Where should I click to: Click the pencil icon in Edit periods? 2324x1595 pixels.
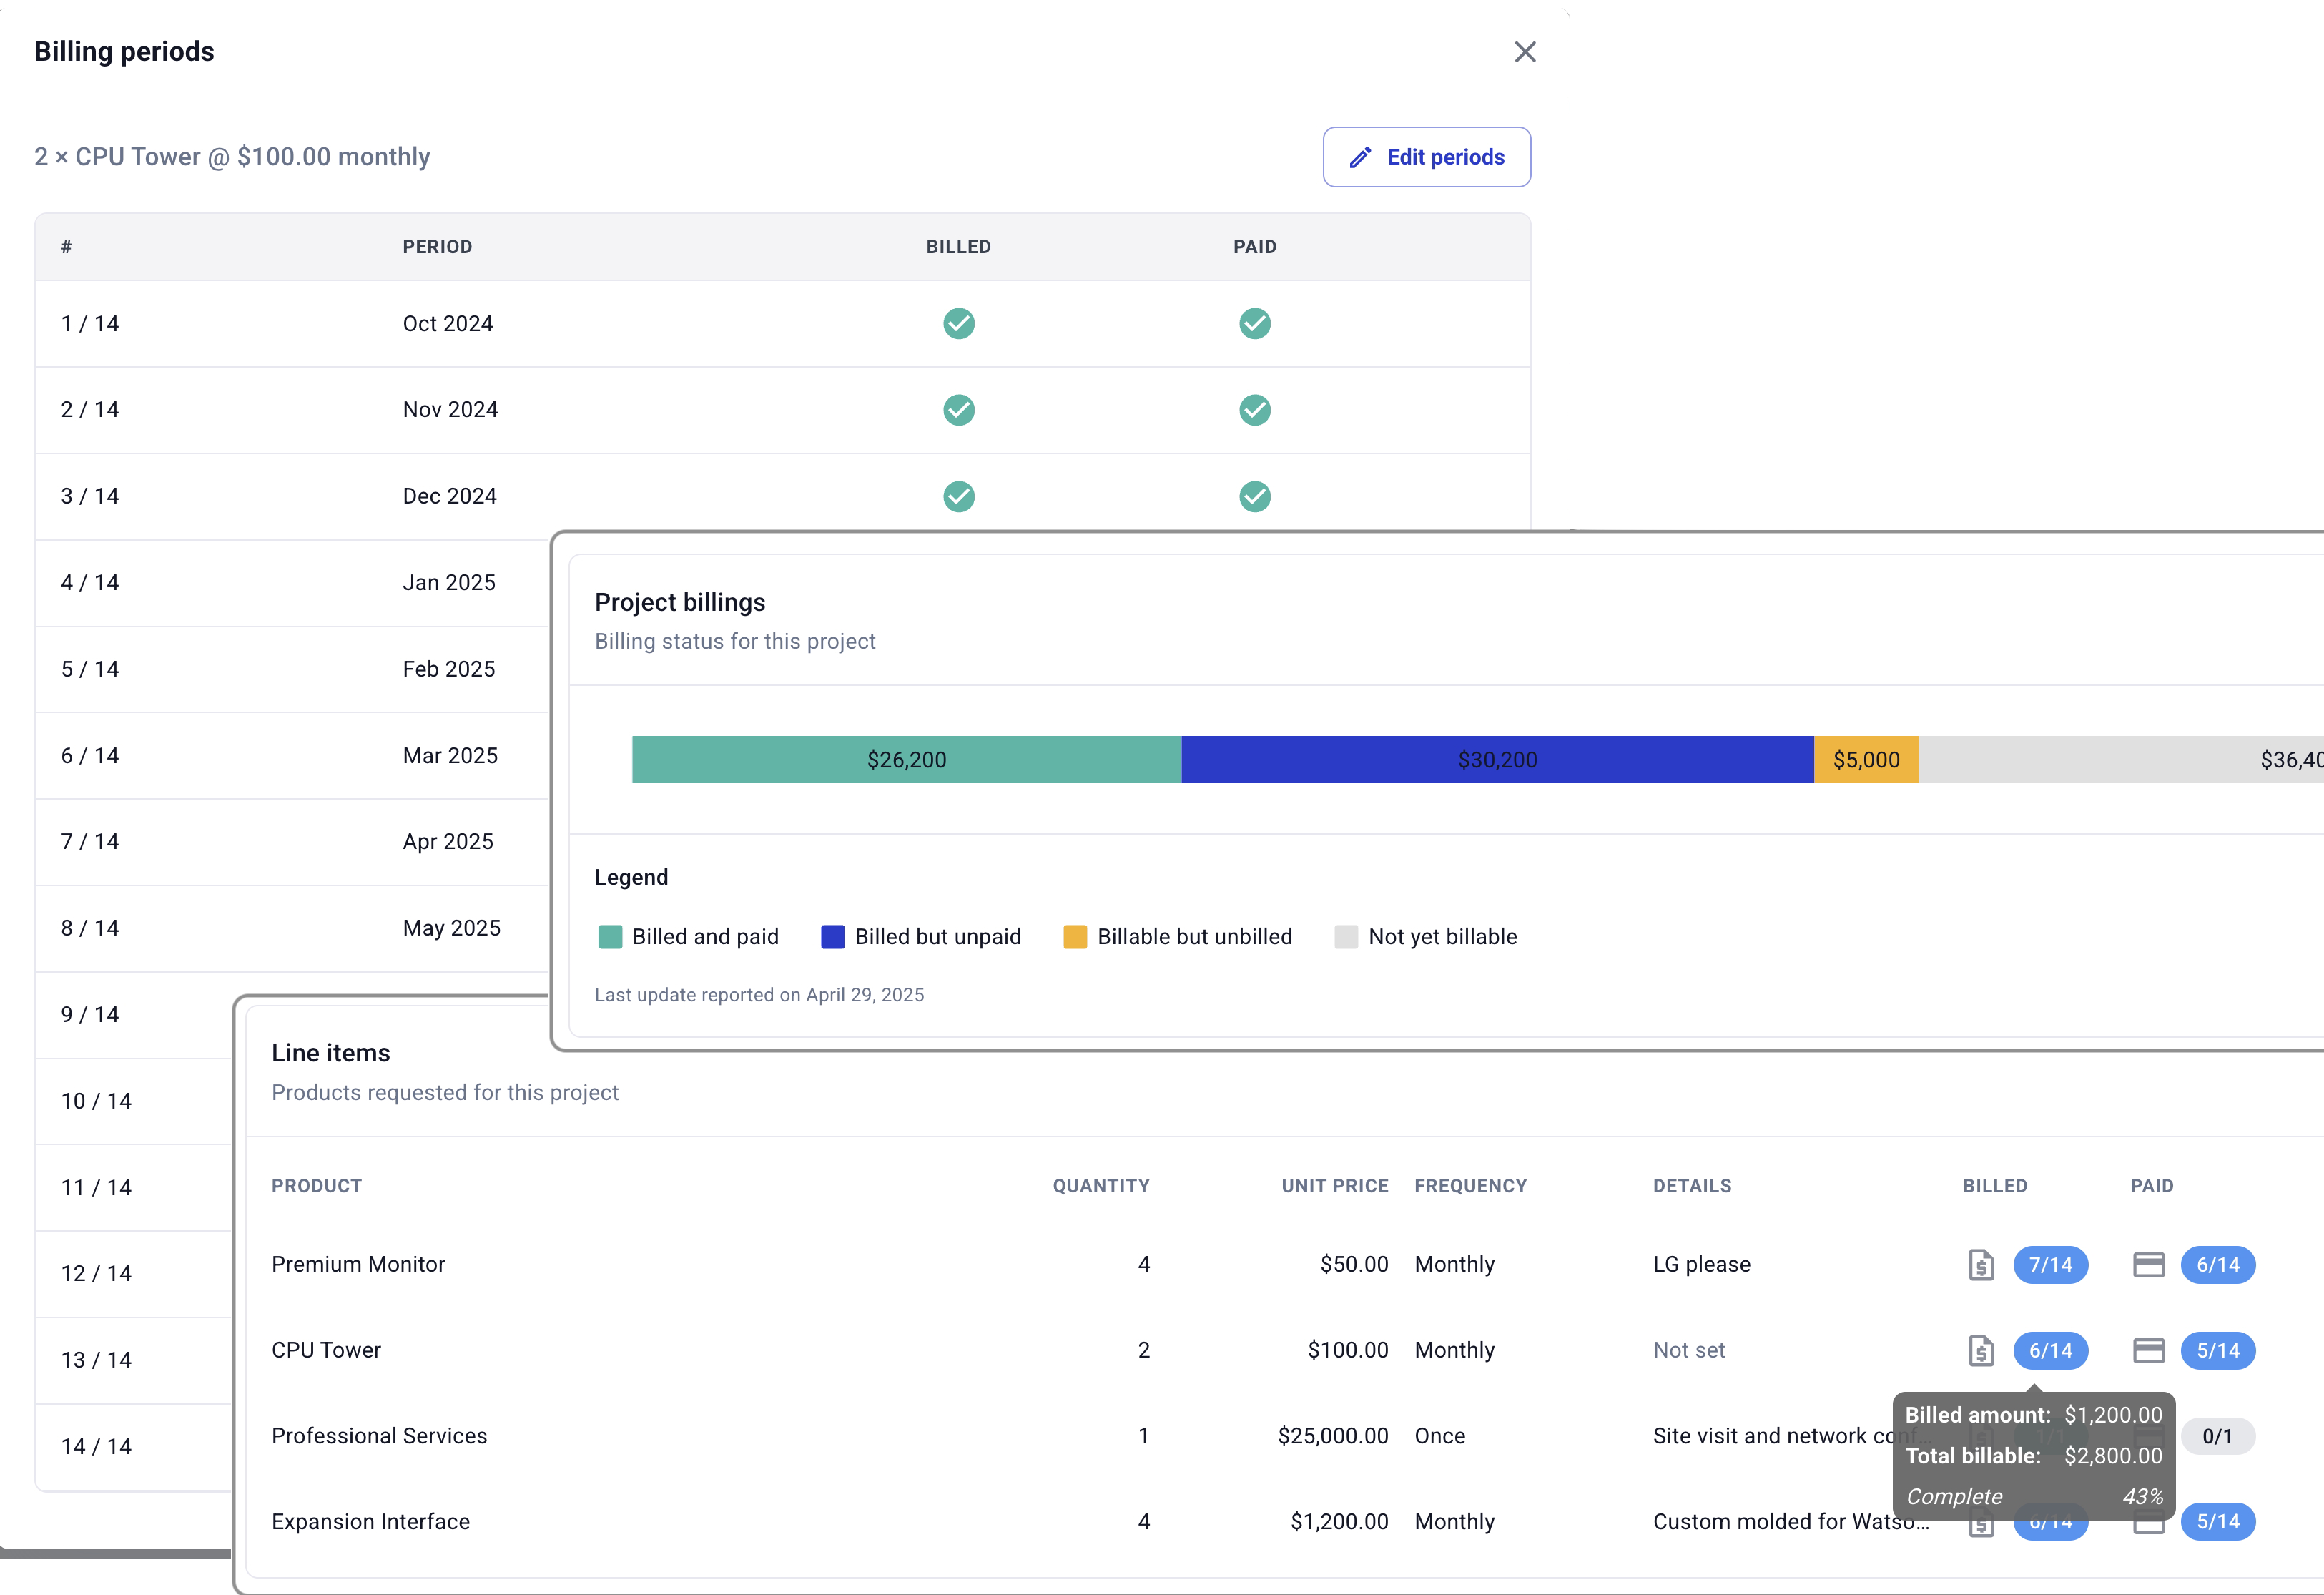coord(1360,158)
